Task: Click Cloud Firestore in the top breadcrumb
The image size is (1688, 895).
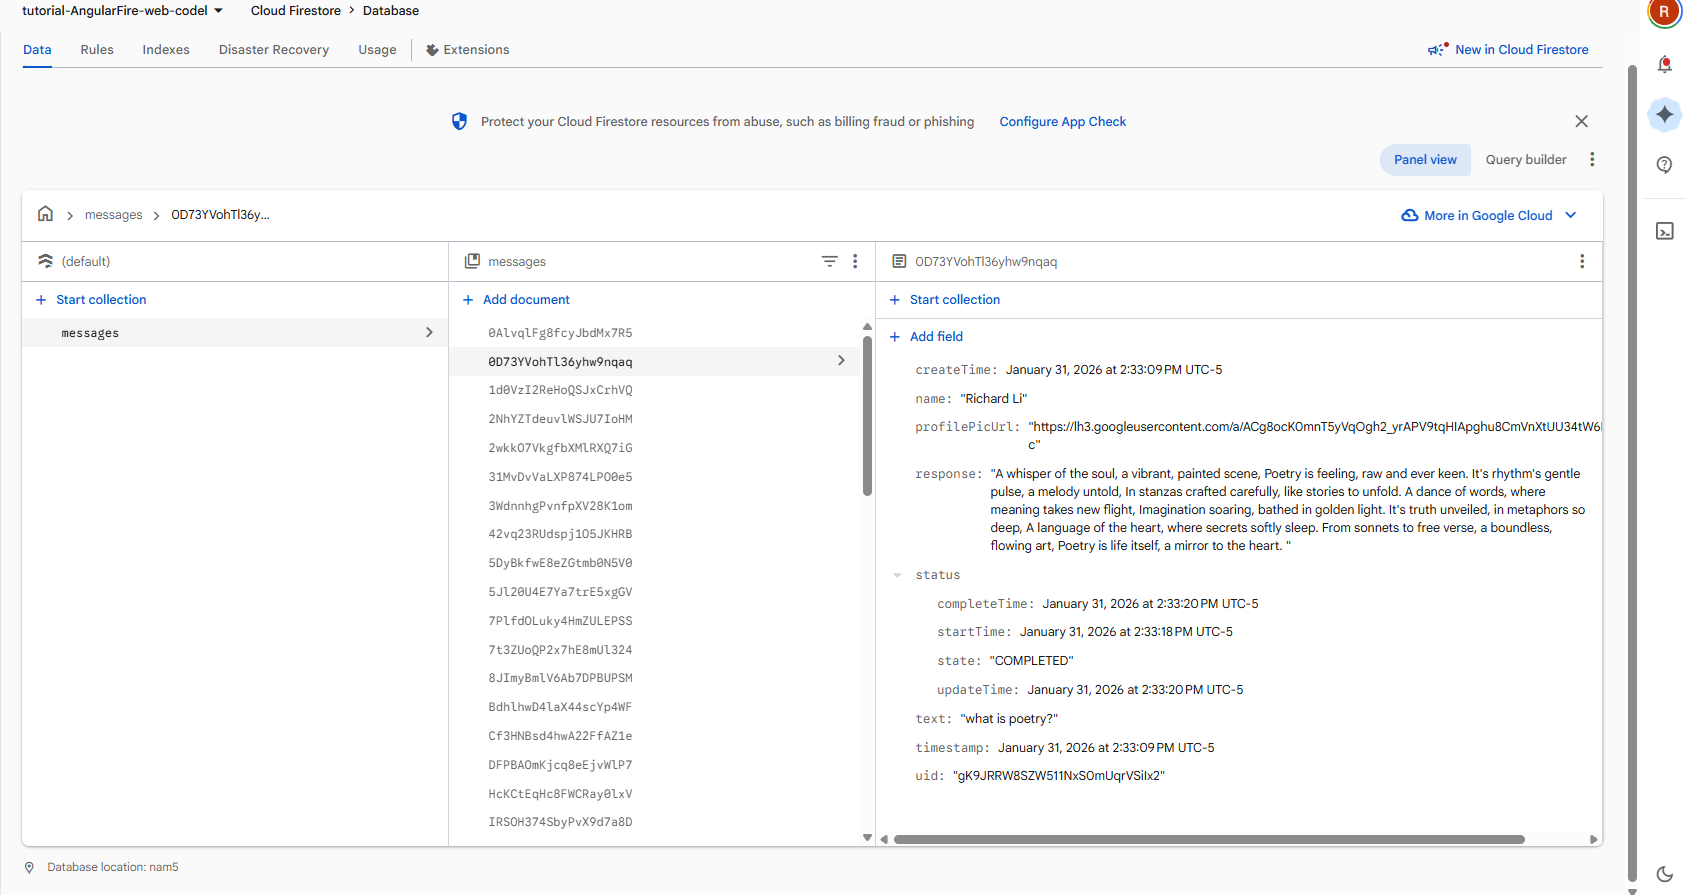Action: click(296, 11)
